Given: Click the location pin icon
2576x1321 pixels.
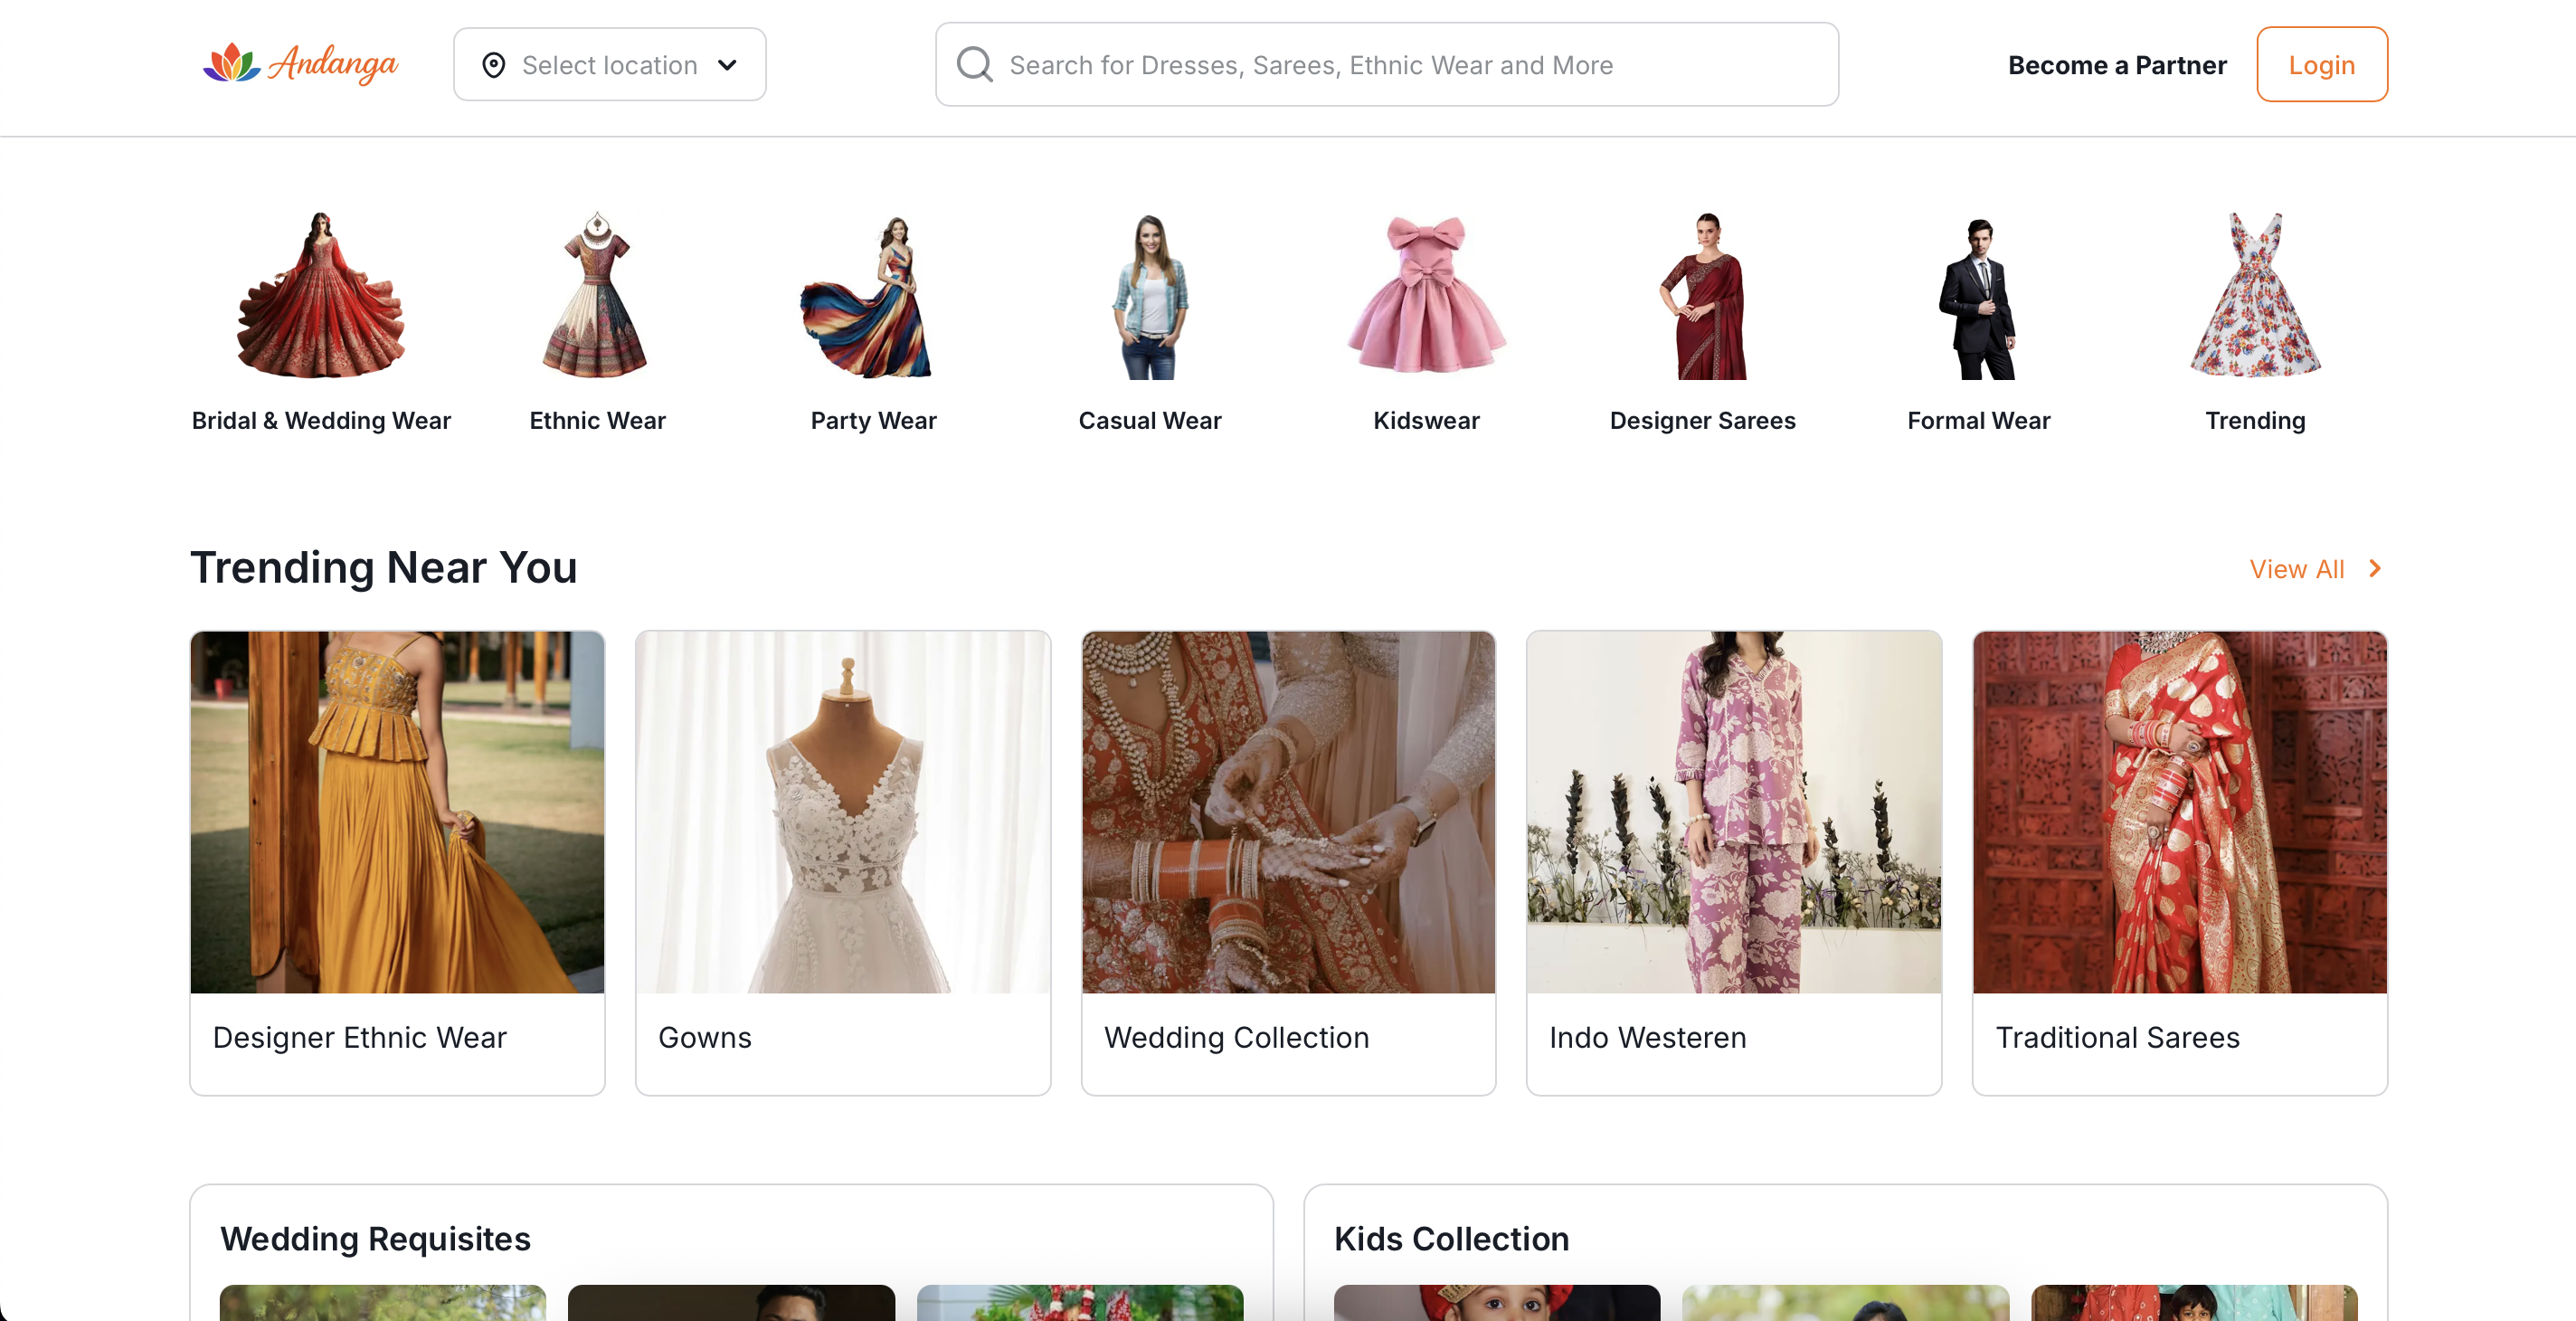Looking at the screenshot, I should (494, 65).
